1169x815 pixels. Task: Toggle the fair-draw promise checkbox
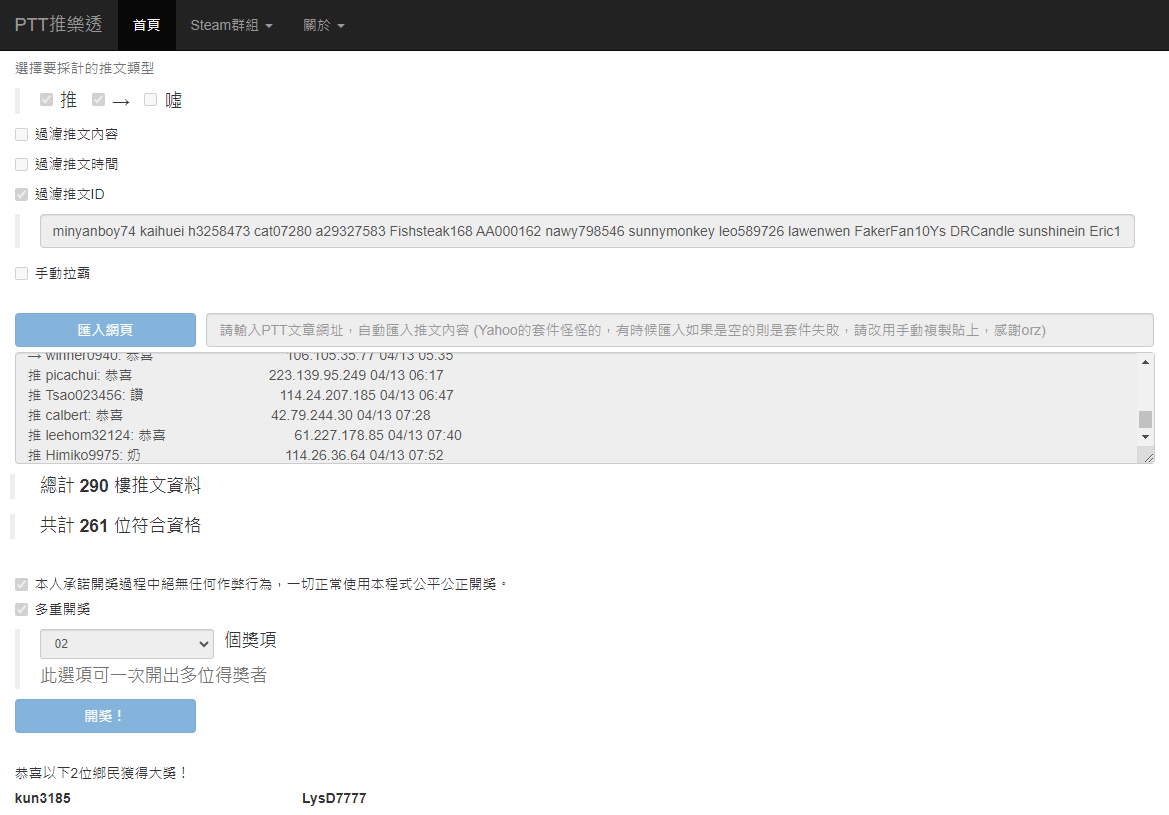click(x=22, y=585)
